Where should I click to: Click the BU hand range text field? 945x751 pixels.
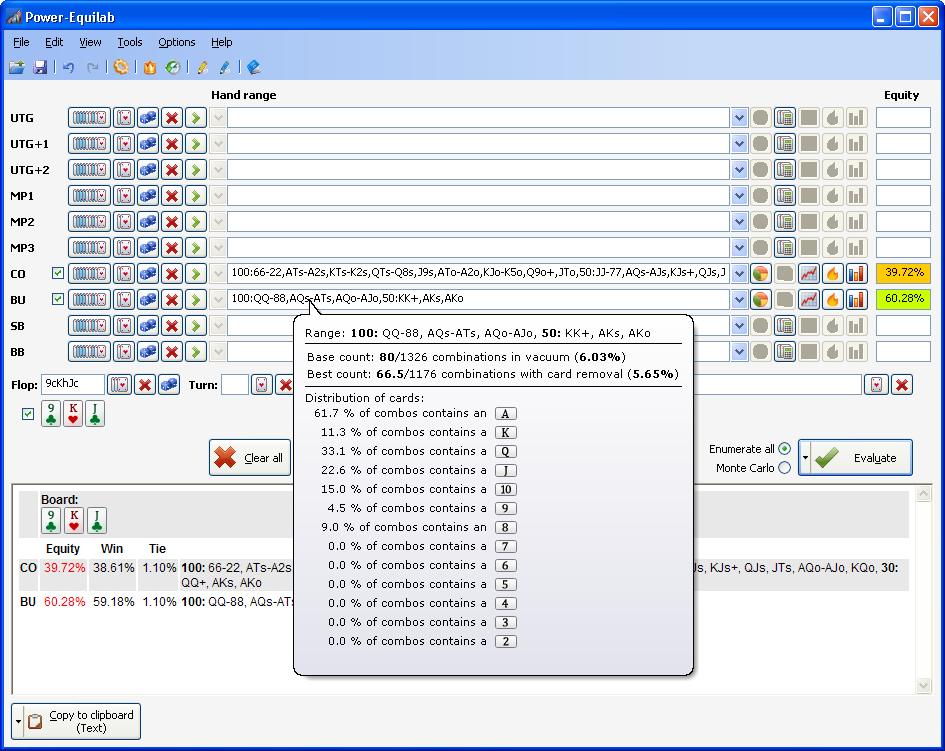479,299
